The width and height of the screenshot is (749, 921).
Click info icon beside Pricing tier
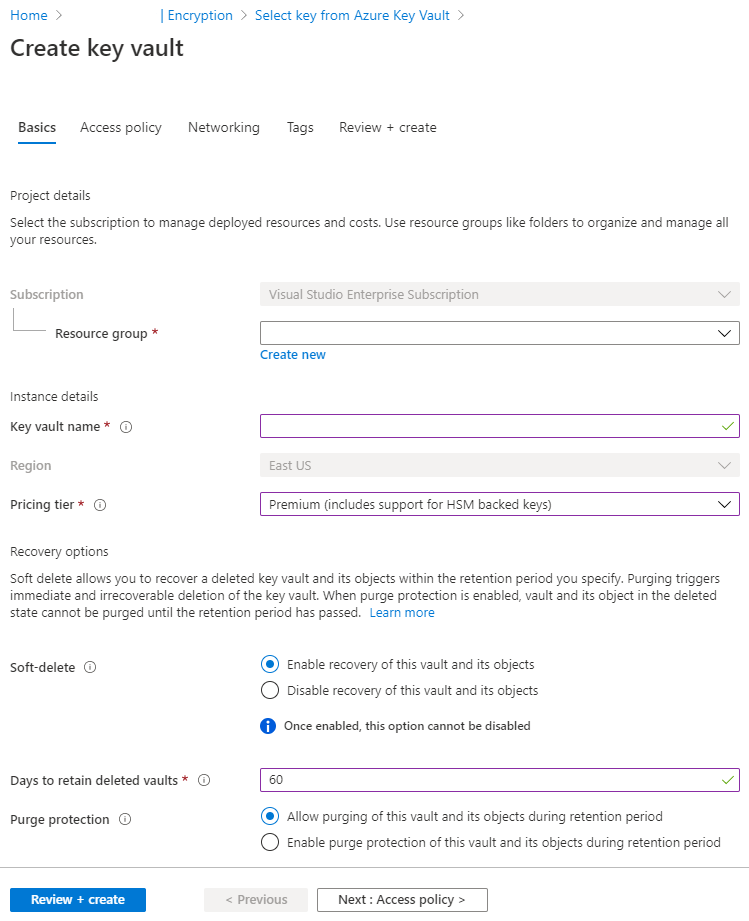pos(100,505)
